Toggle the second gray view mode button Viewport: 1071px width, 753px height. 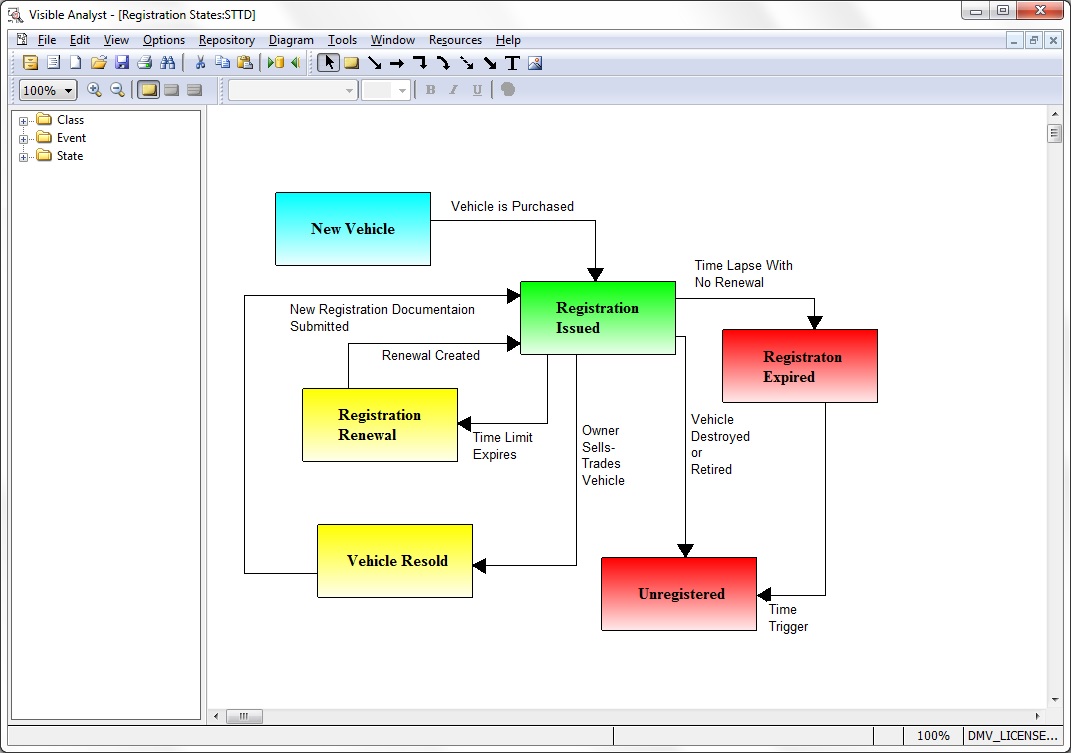coord(171,90)
